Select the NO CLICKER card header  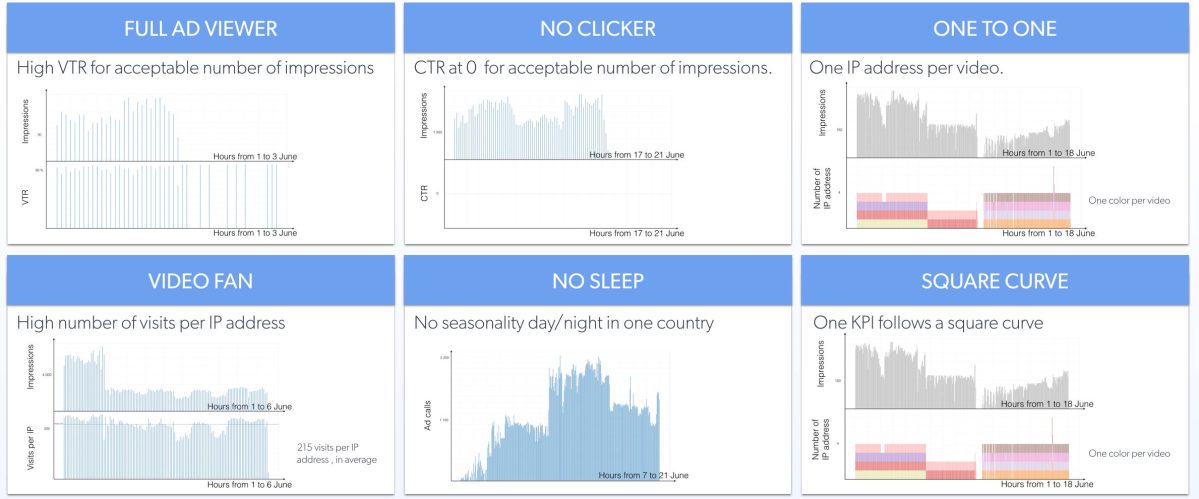tap(597, 28)
